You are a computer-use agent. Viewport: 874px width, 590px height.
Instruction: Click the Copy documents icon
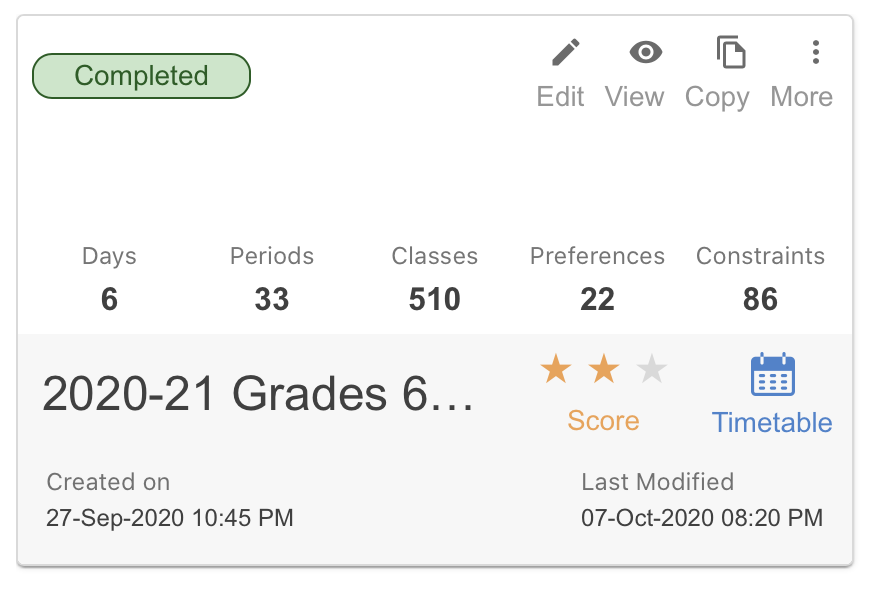coord(731,52)
